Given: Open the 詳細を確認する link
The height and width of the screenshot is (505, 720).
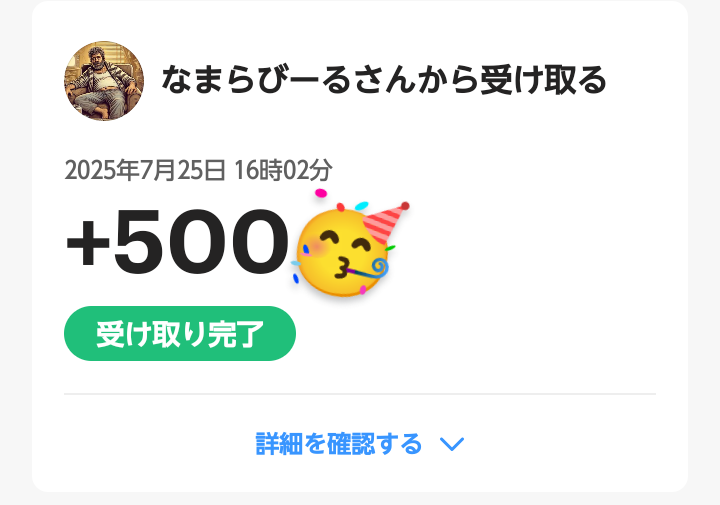Looking at the screenshot, I should tap(338, 444).
